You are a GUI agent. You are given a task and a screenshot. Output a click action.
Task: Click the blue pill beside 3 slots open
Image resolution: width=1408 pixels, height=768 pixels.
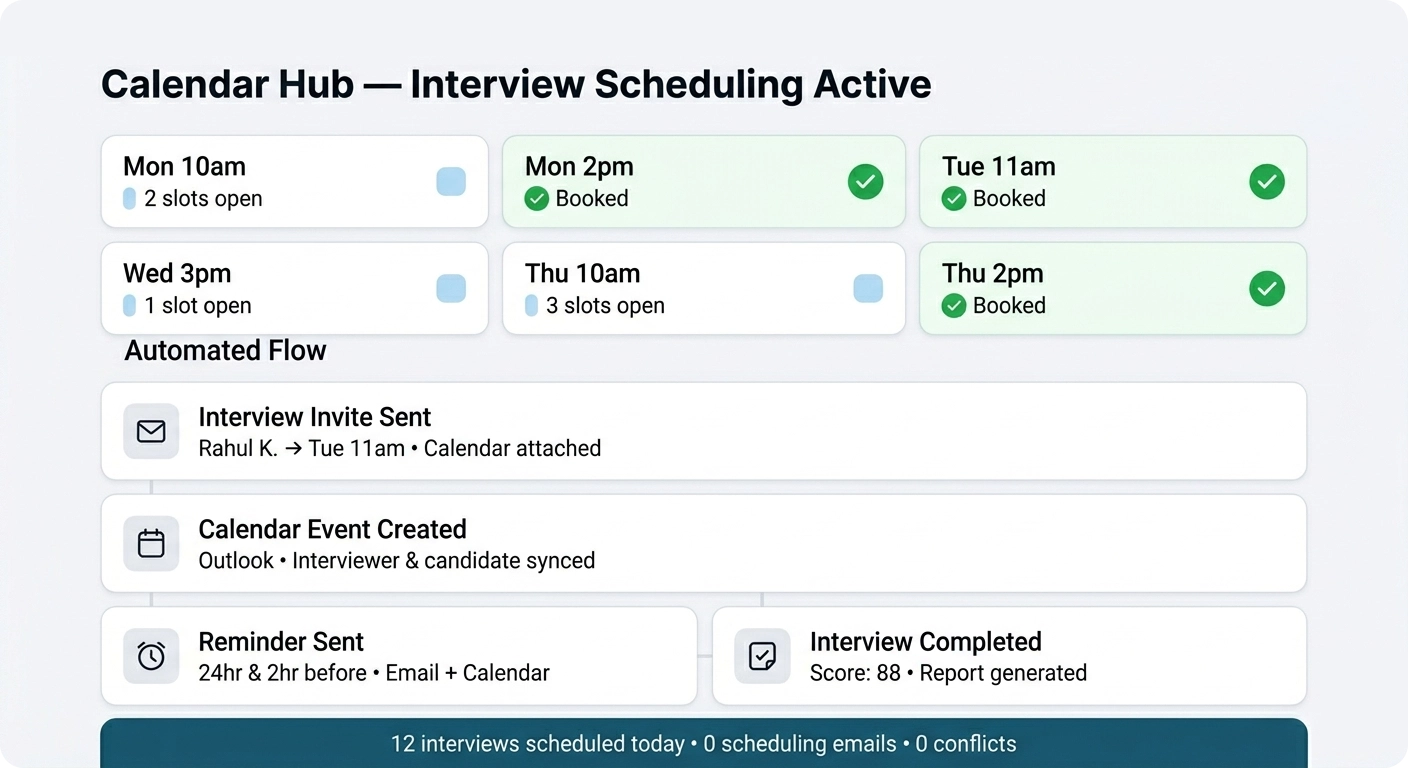pyautogui.click(x=532, y=306)
